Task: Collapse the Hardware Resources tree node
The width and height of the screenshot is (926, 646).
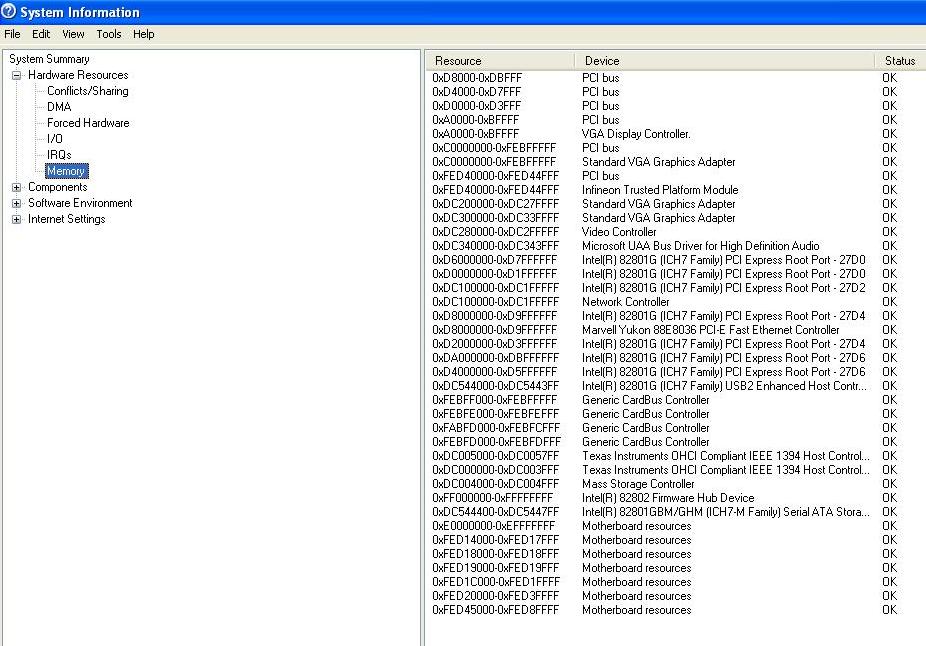Action: point(17,75)
